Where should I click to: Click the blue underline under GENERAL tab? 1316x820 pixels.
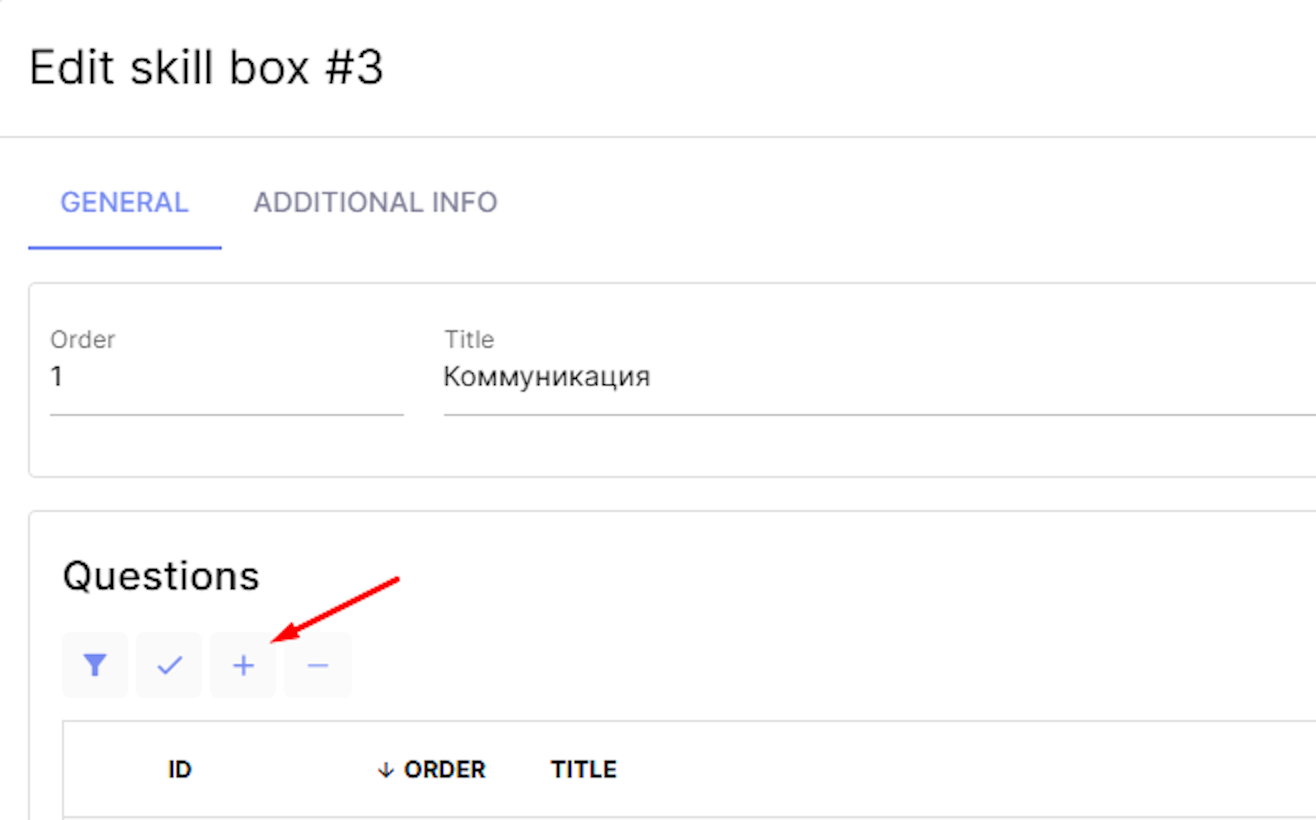click(x=124, y=247)
